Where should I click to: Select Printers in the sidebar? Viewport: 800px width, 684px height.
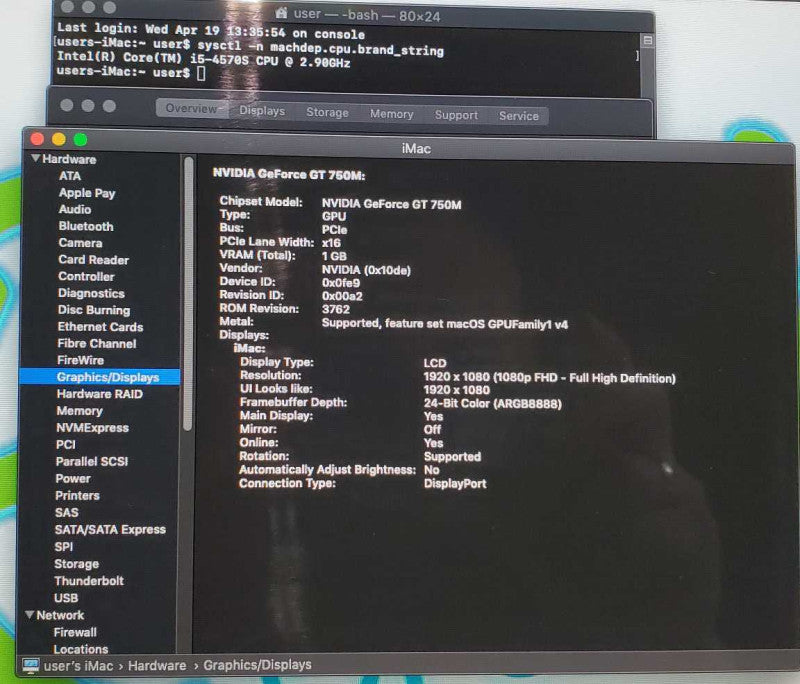78,496
